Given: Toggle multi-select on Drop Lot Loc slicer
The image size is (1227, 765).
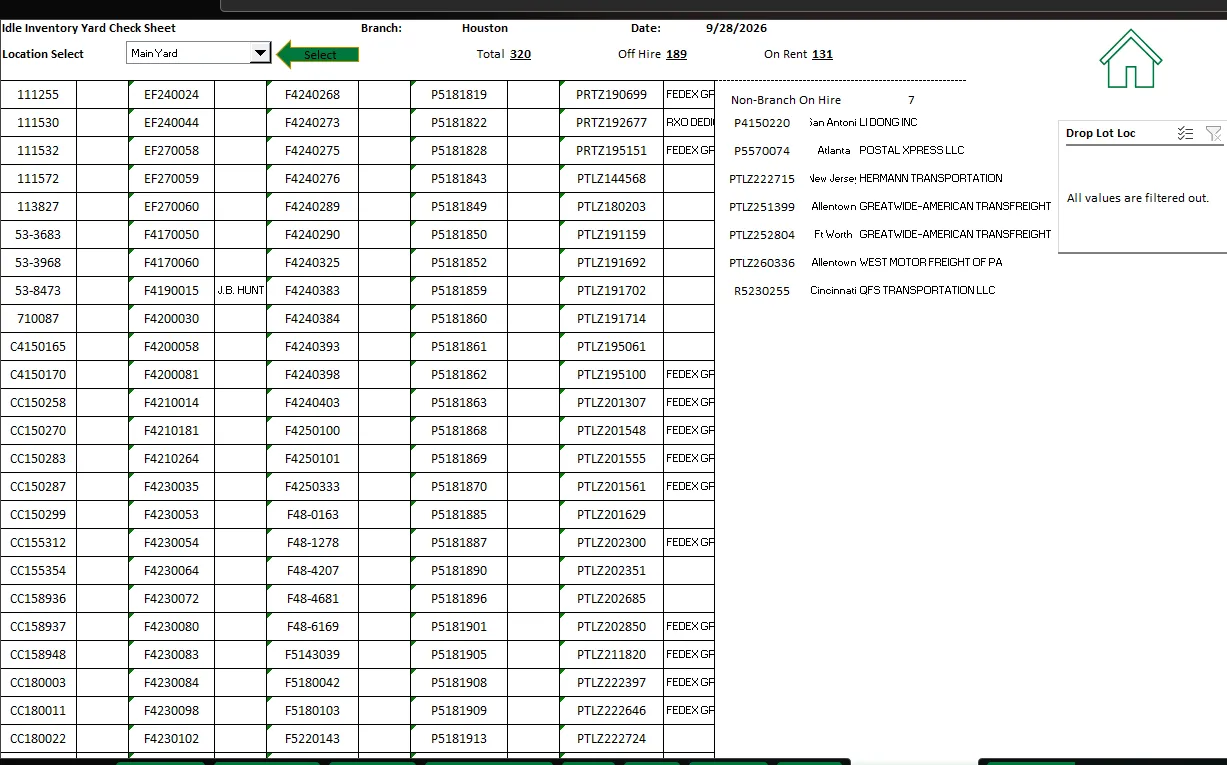Looking at the screenshot, I should click(x=1185, y=133).
